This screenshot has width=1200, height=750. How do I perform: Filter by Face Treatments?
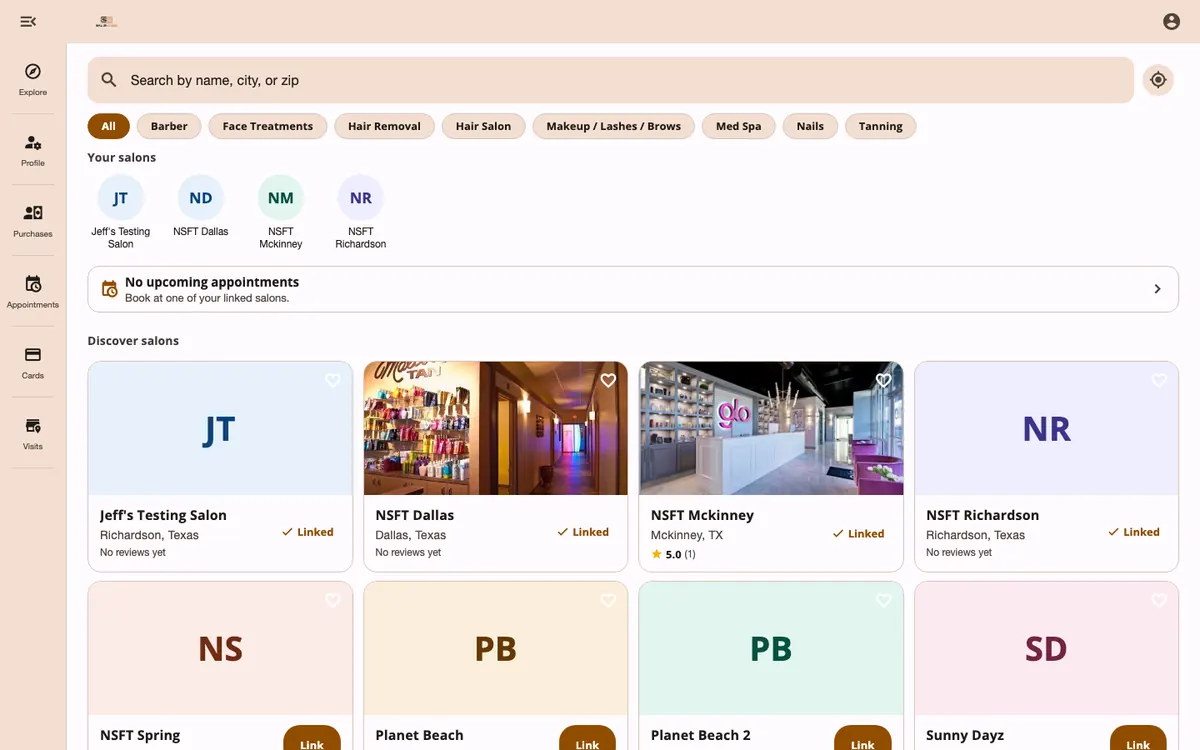(267, 126)
